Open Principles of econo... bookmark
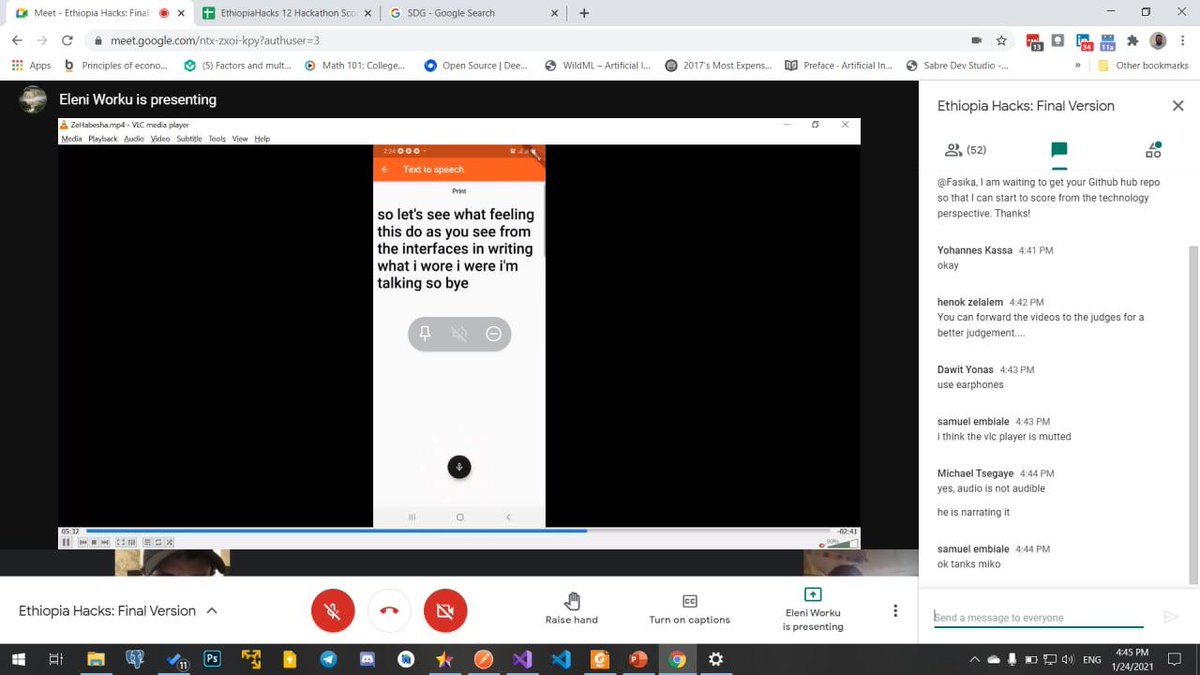Viewport: 1200px width, 675px height. pos(115,65)
